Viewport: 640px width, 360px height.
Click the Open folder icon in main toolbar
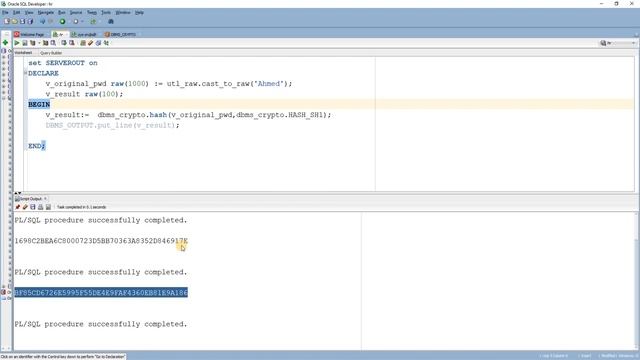pyautogui.click(x=14, y=21)
